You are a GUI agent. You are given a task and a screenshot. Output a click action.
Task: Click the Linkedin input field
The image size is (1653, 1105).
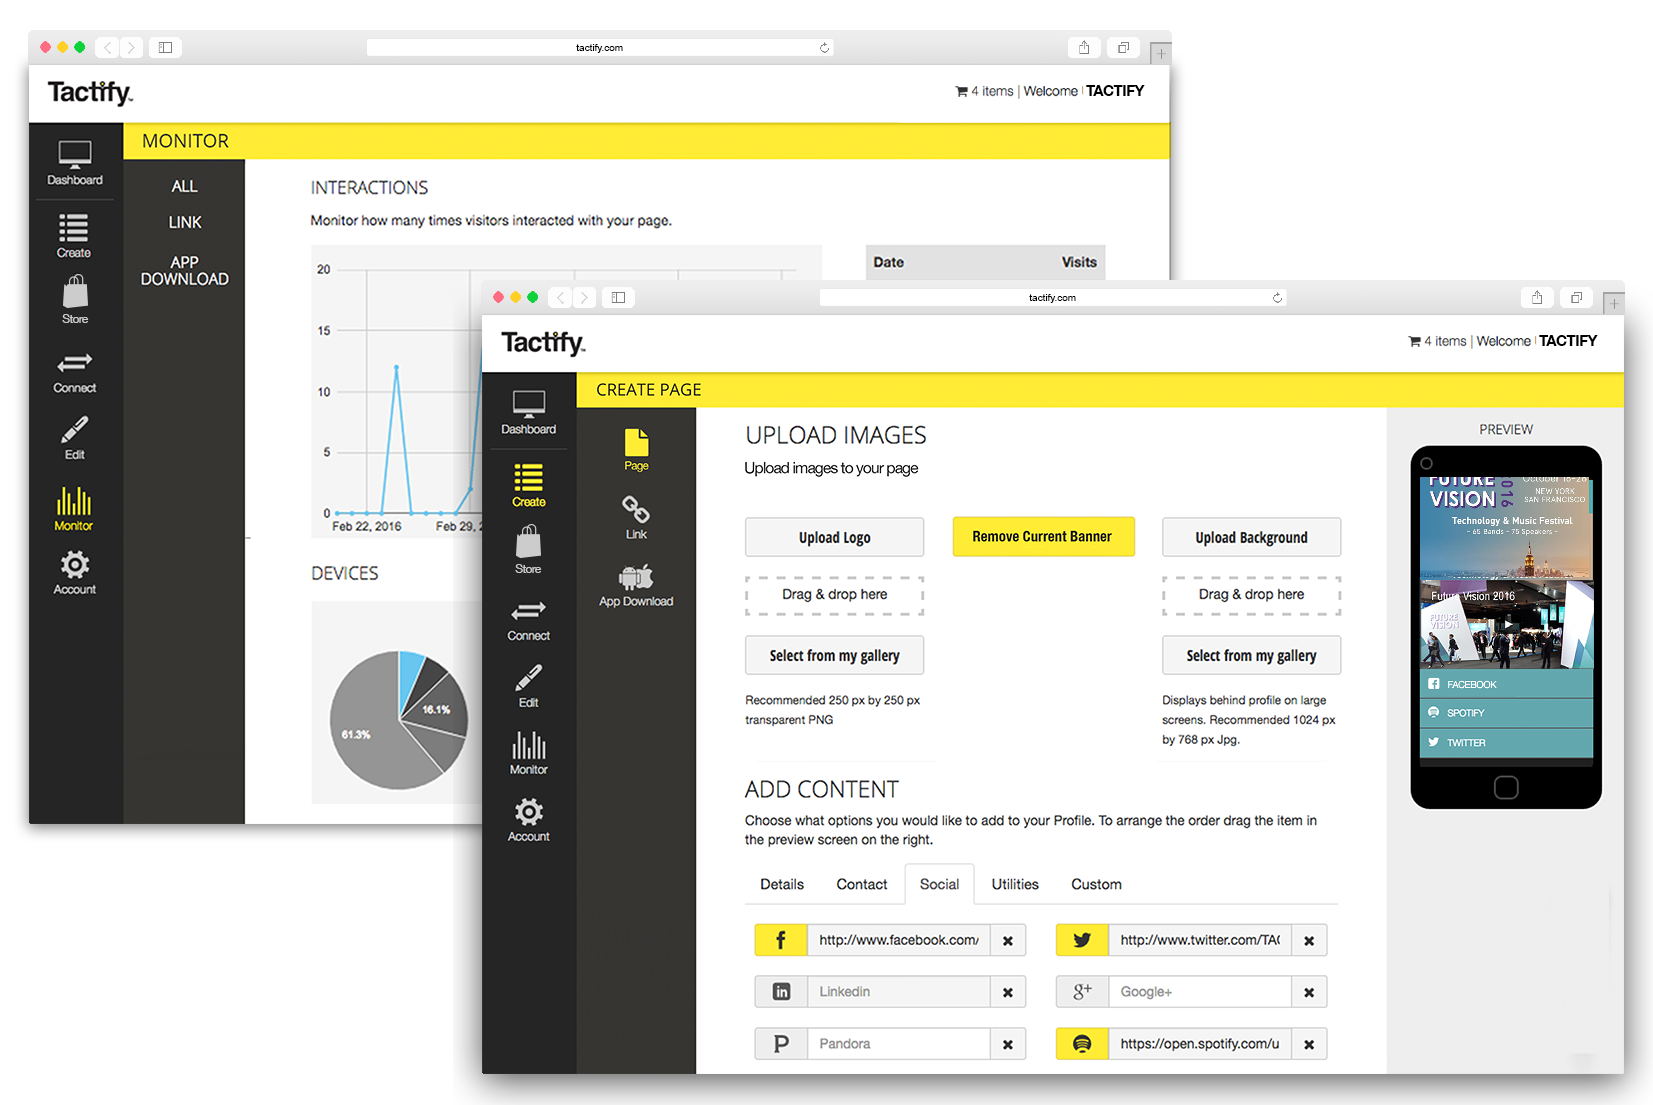click(x=899, y=992)
